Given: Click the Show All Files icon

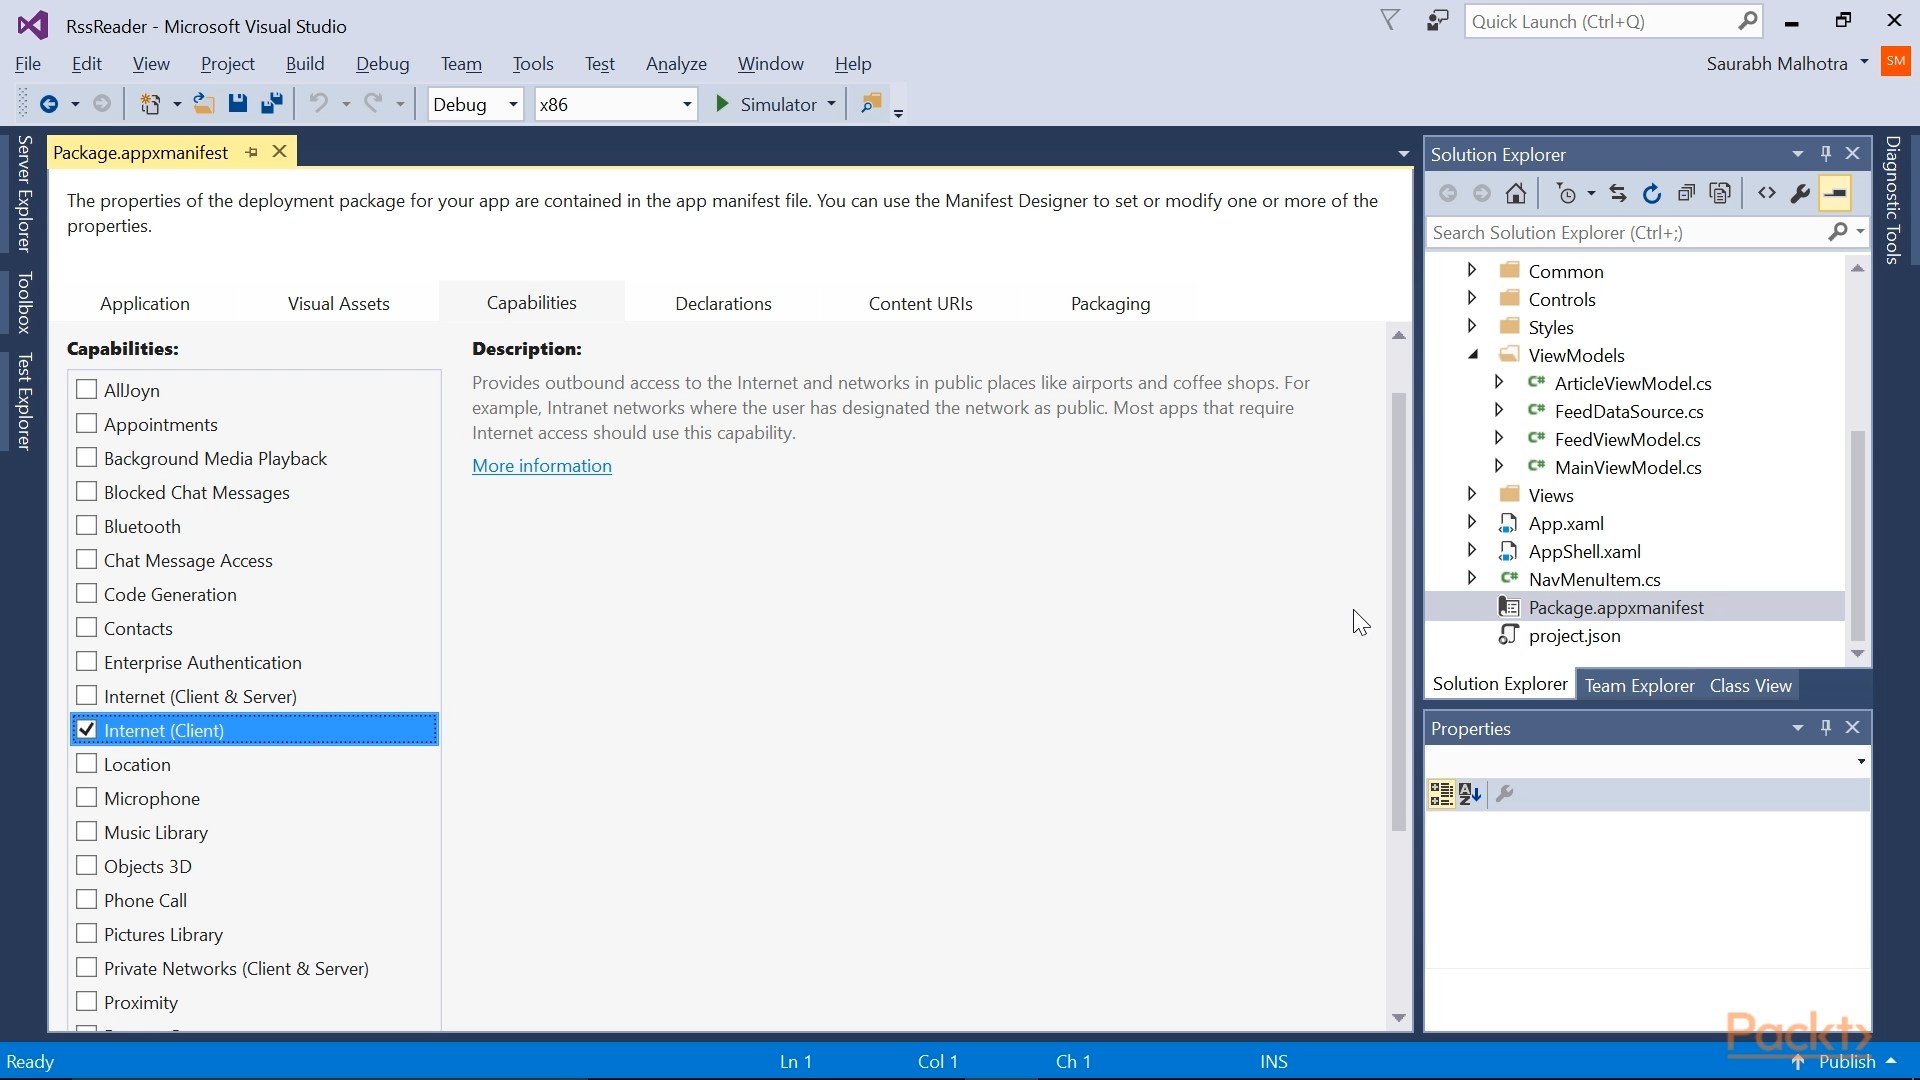Looking at the screenshot, I should (x=1720, y=194).
